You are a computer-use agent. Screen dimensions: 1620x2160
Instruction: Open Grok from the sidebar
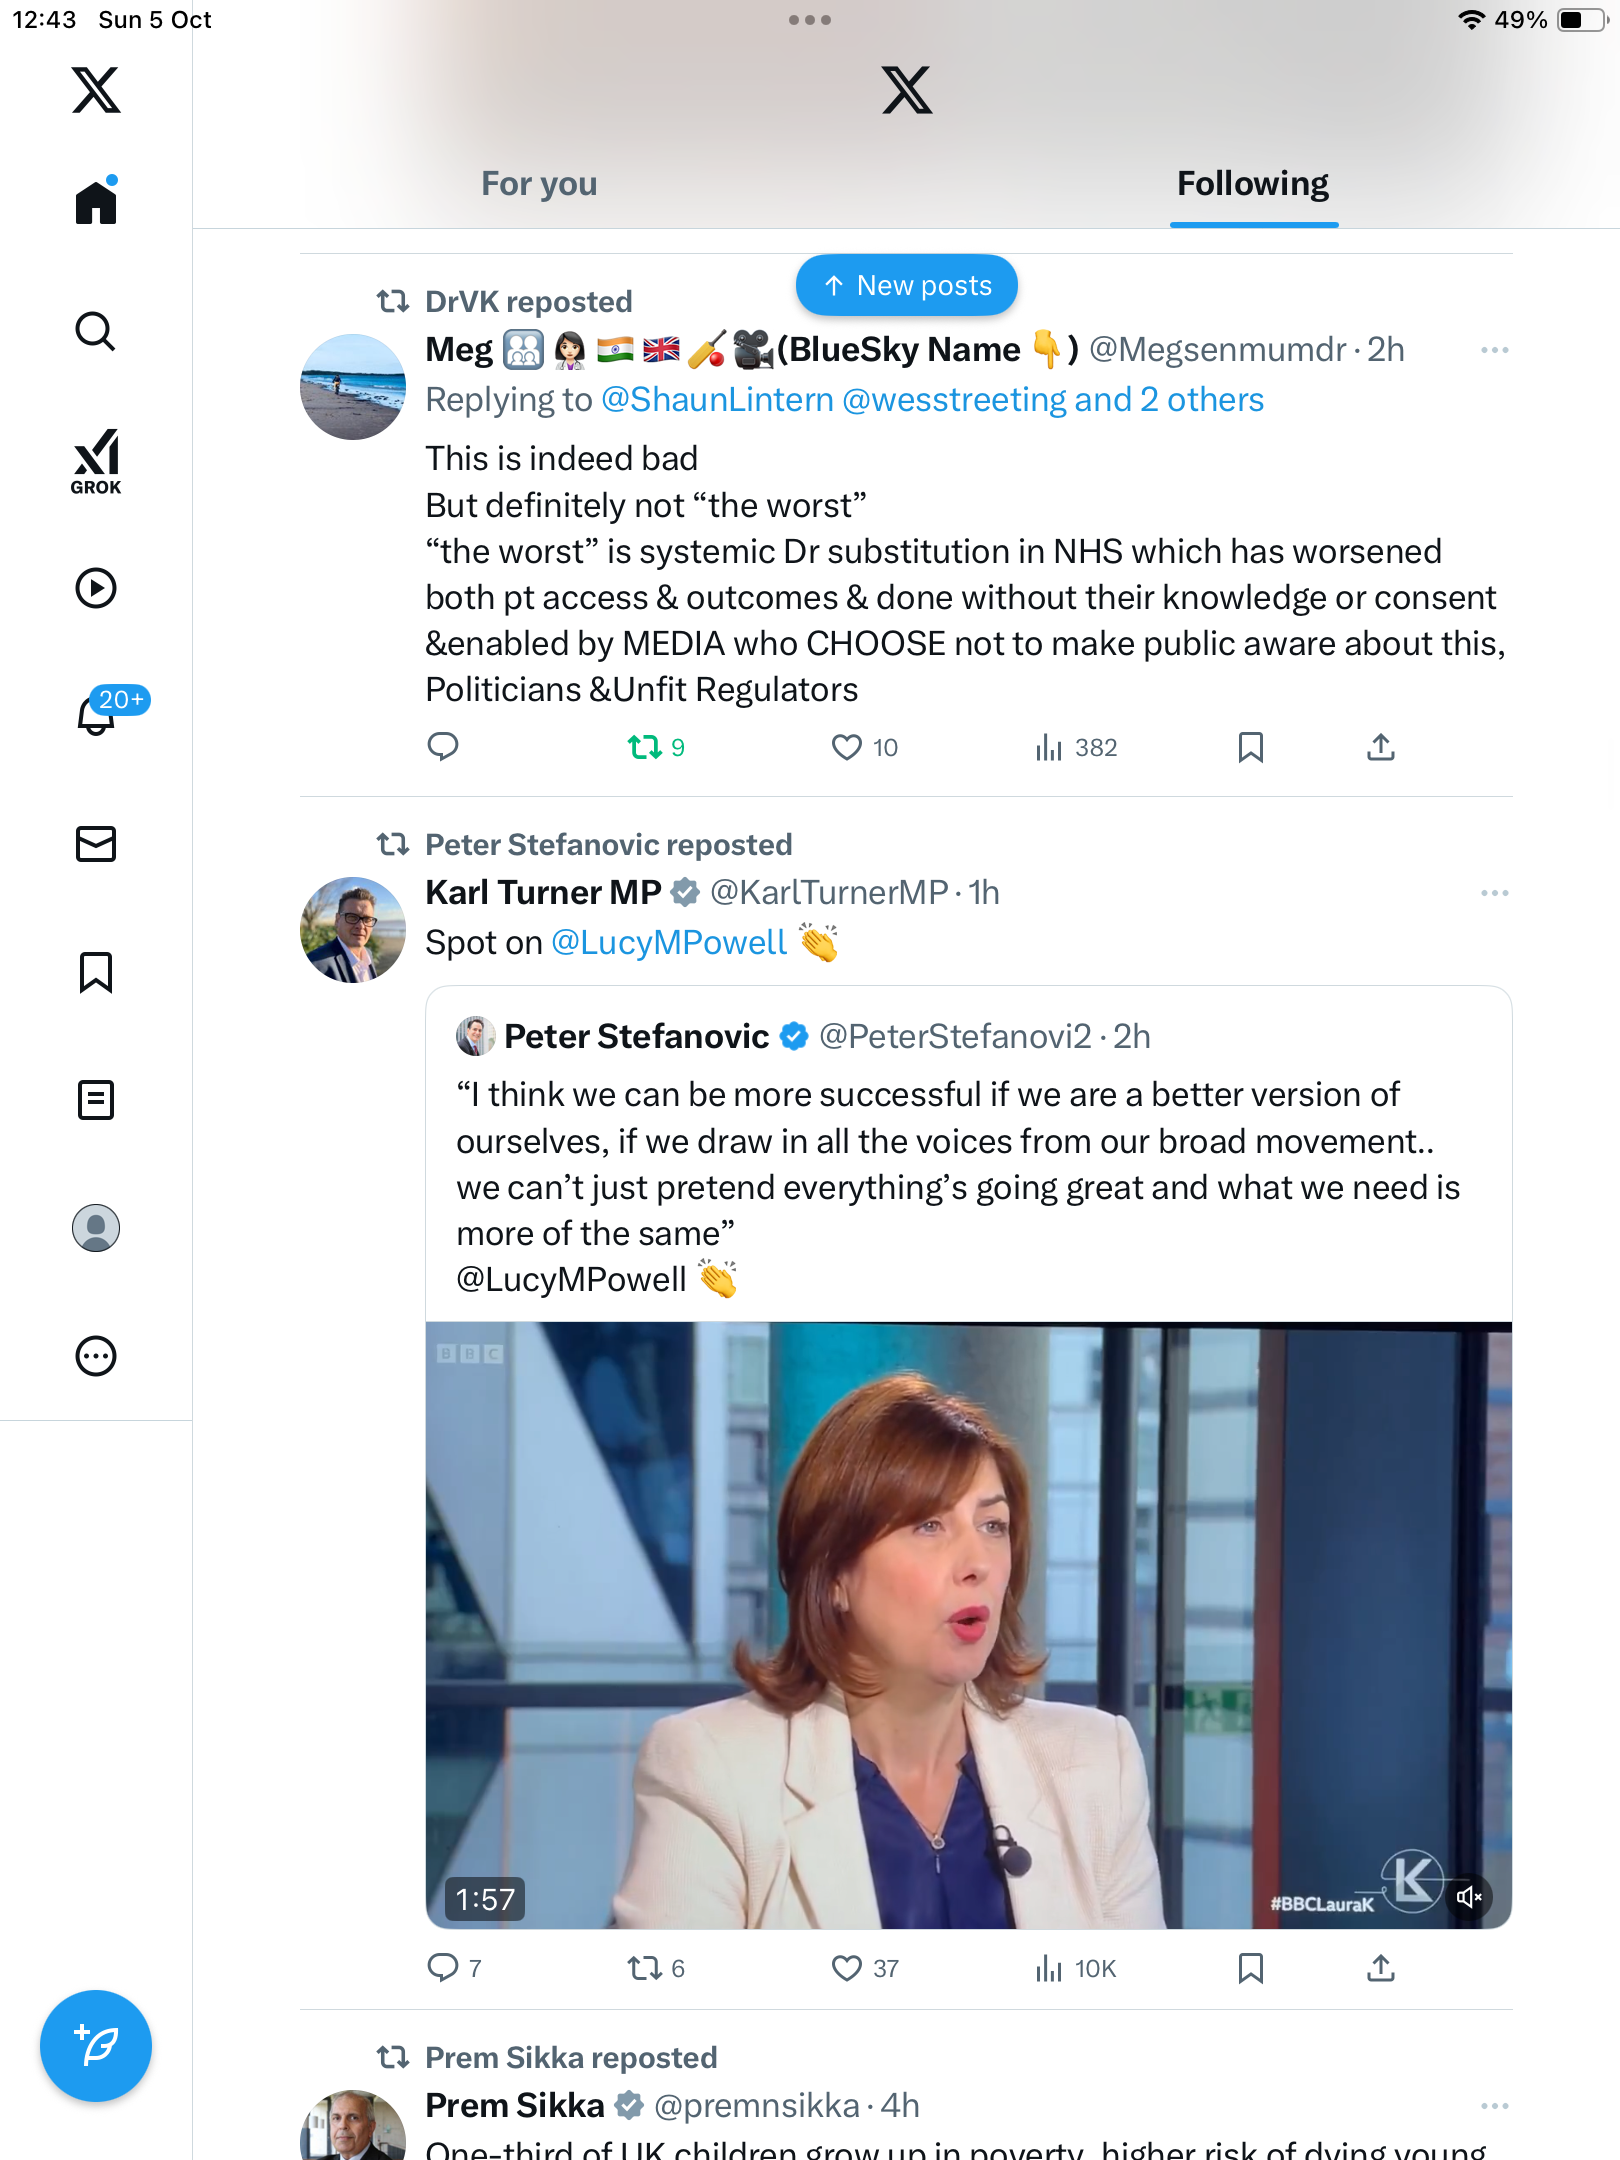[96, 461]
